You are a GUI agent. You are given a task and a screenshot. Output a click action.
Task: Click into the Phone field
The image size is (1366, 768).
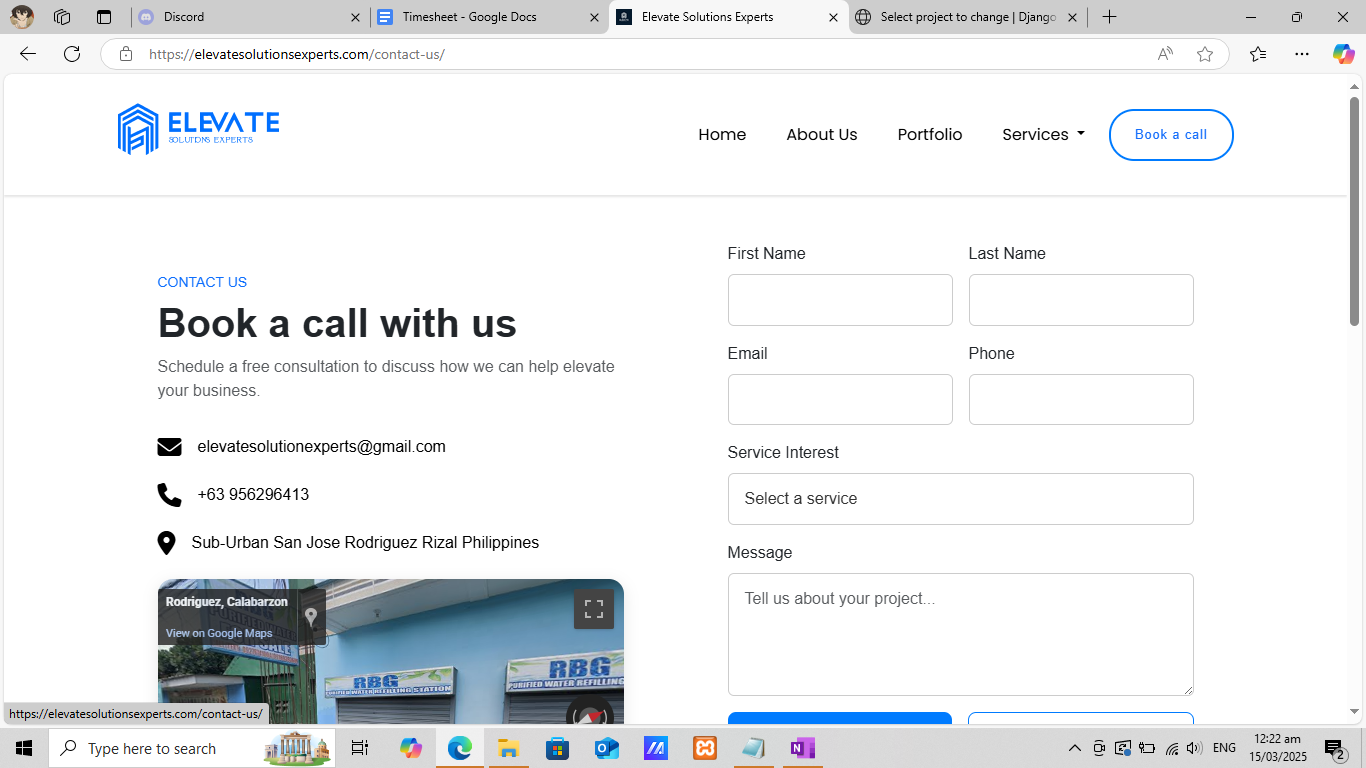tap(1081, 399)
